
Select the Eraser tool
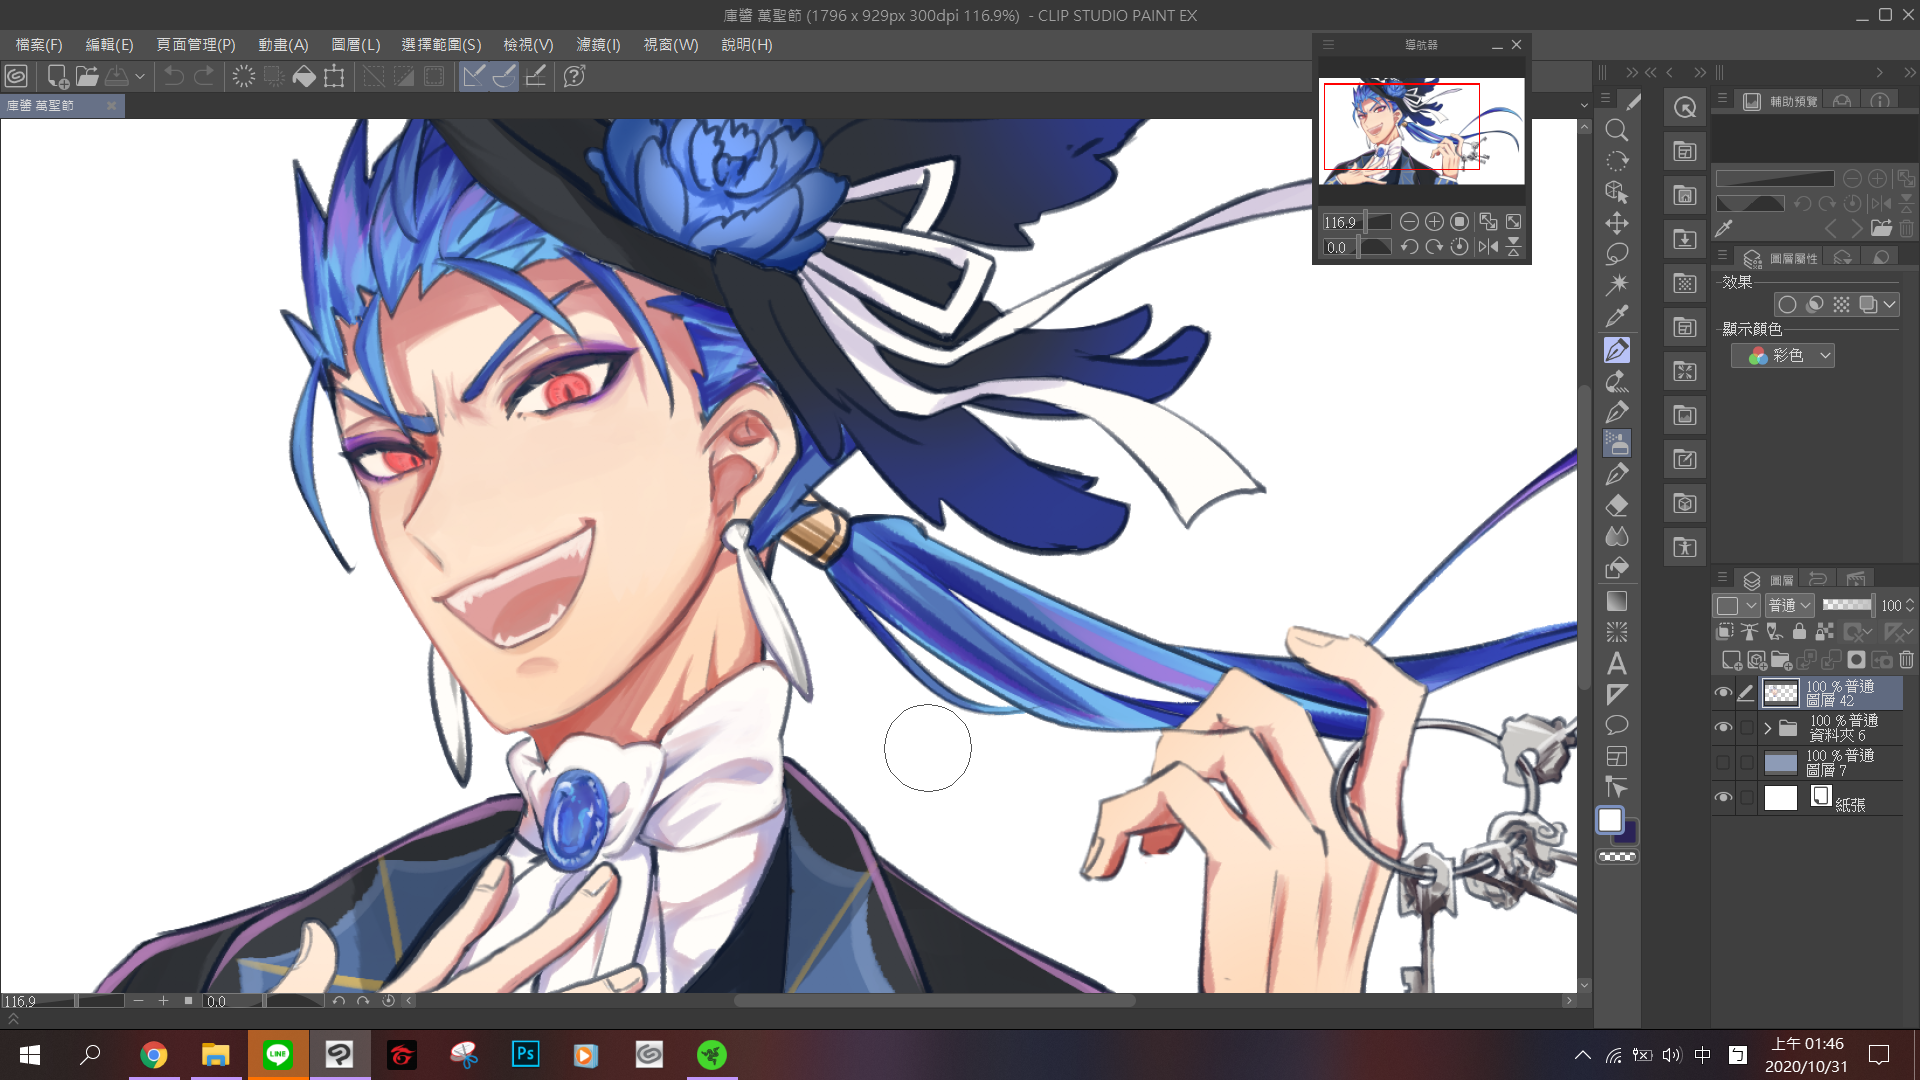(1616, 505)
